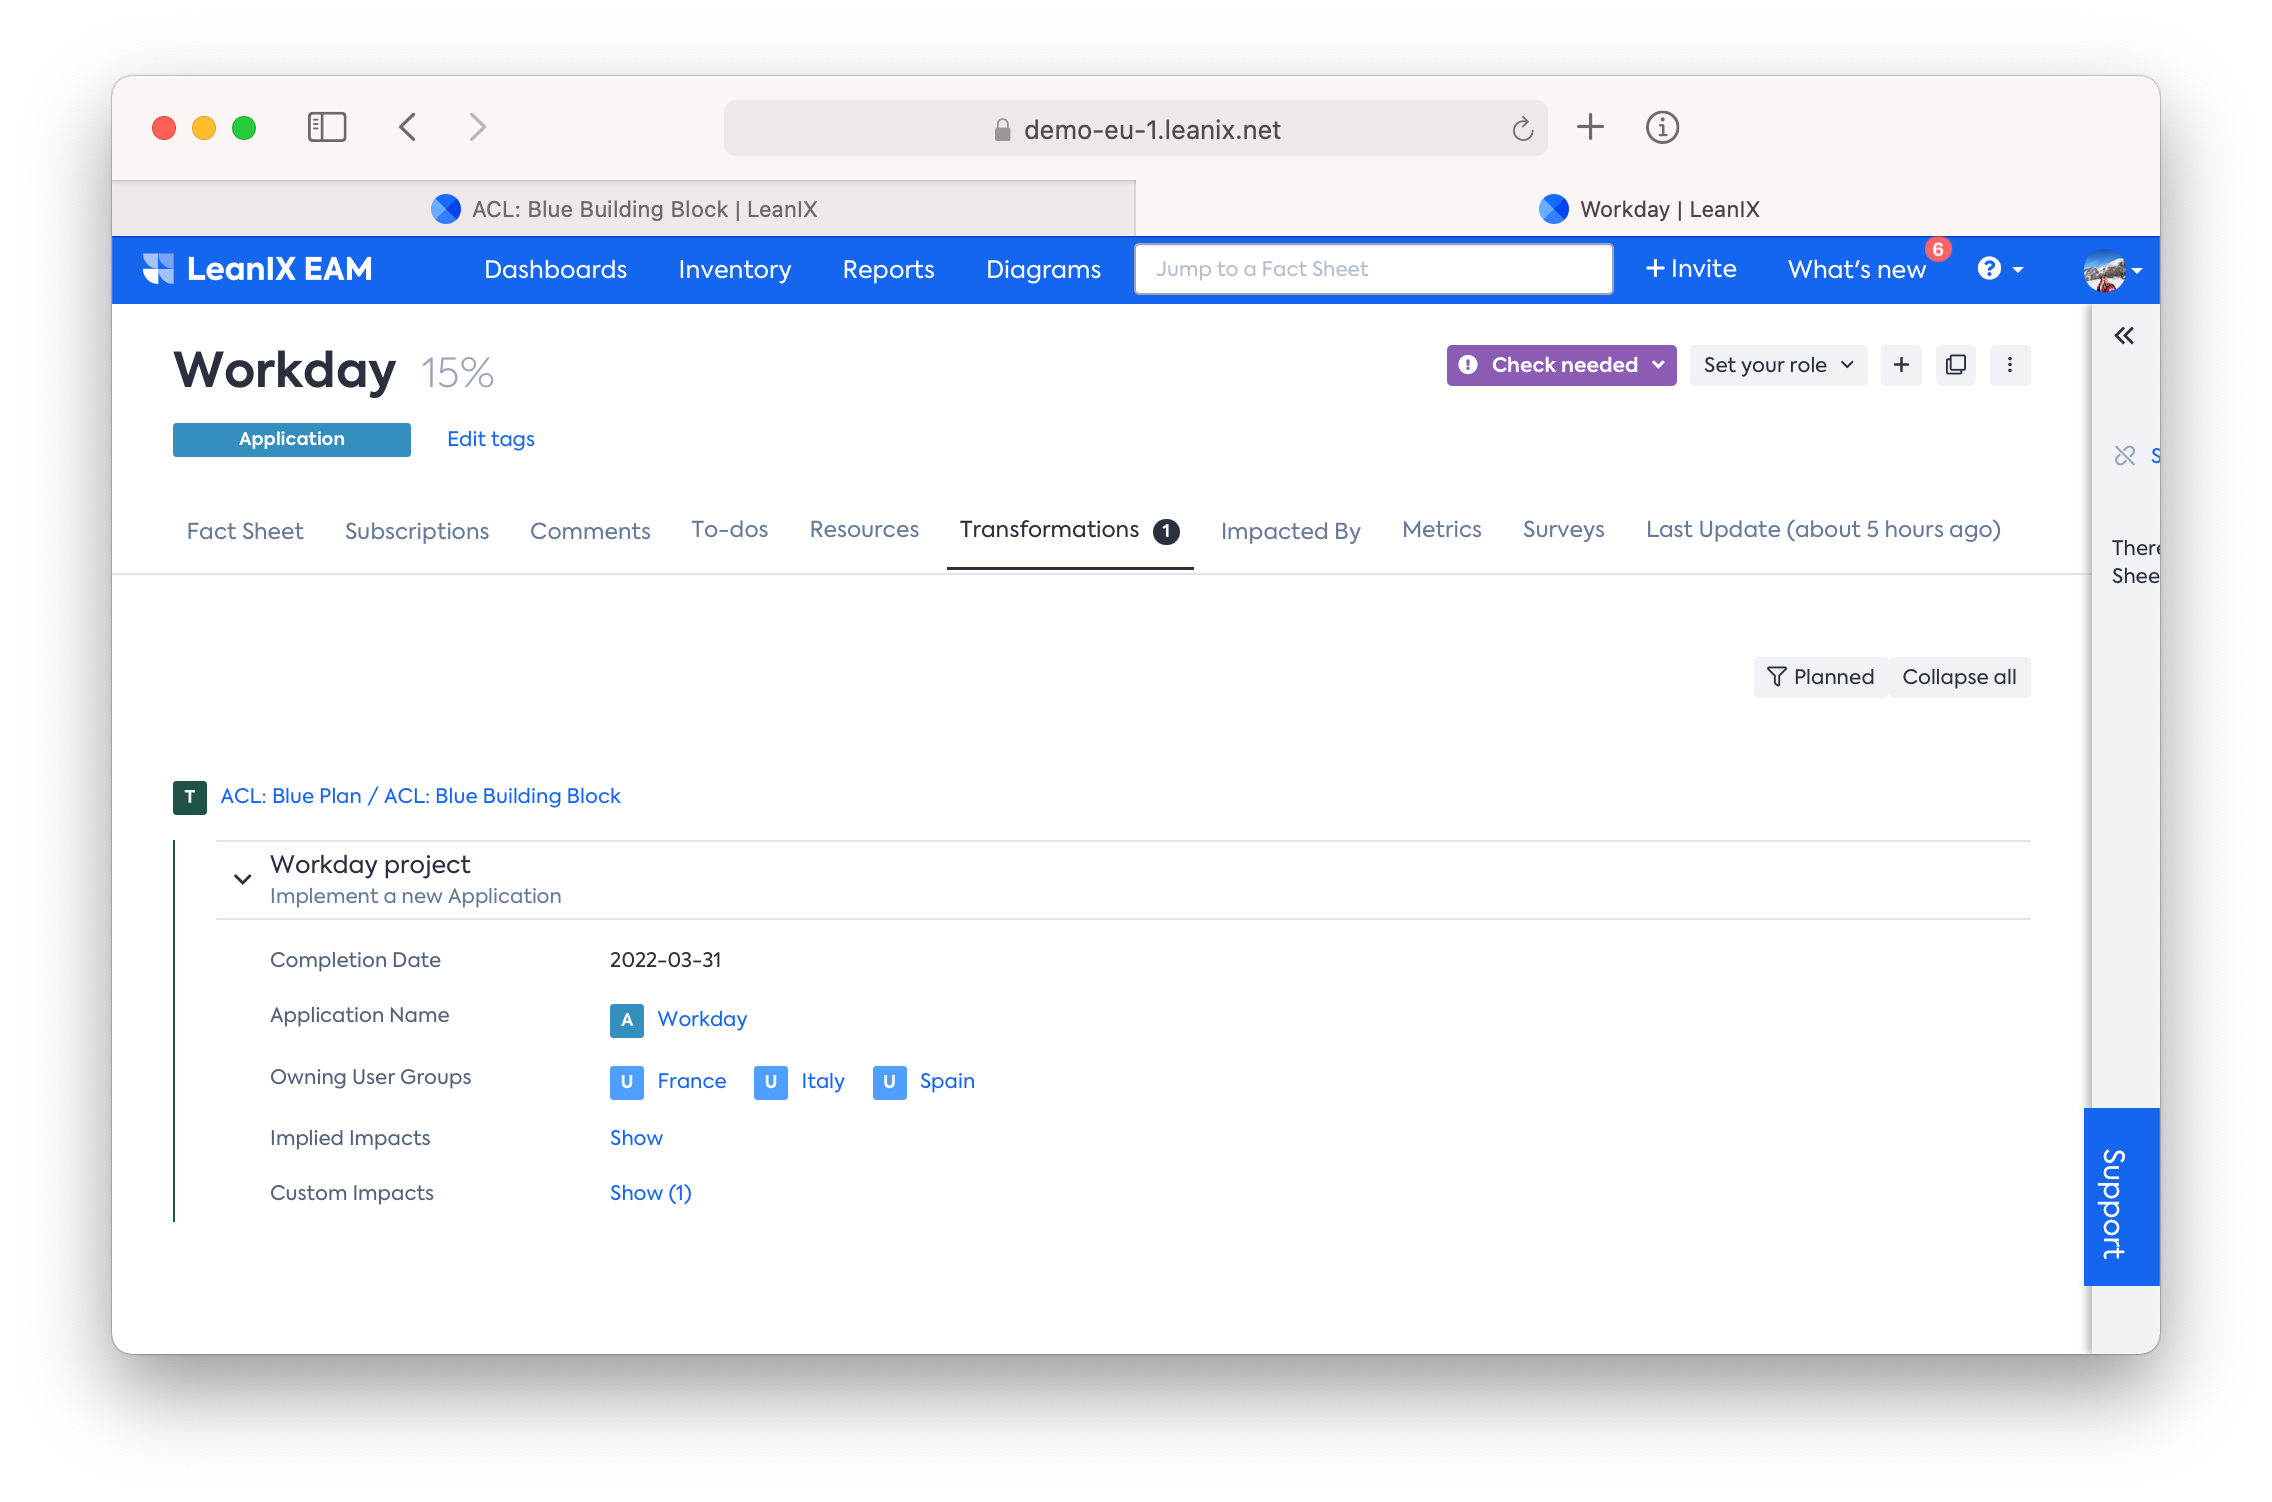Image resolution: width=2272 pixels, height=1502 pixels.
Task: Switch to ACL: Blue Building Block browser tab
Action: click(624, 209)
